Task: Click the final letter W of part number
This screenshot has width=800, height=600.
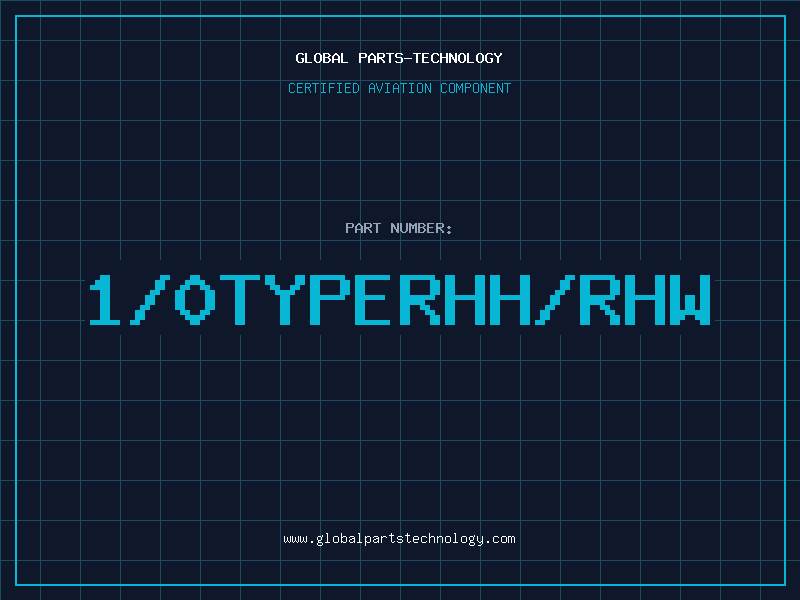Action: click(x=690, y=300)
